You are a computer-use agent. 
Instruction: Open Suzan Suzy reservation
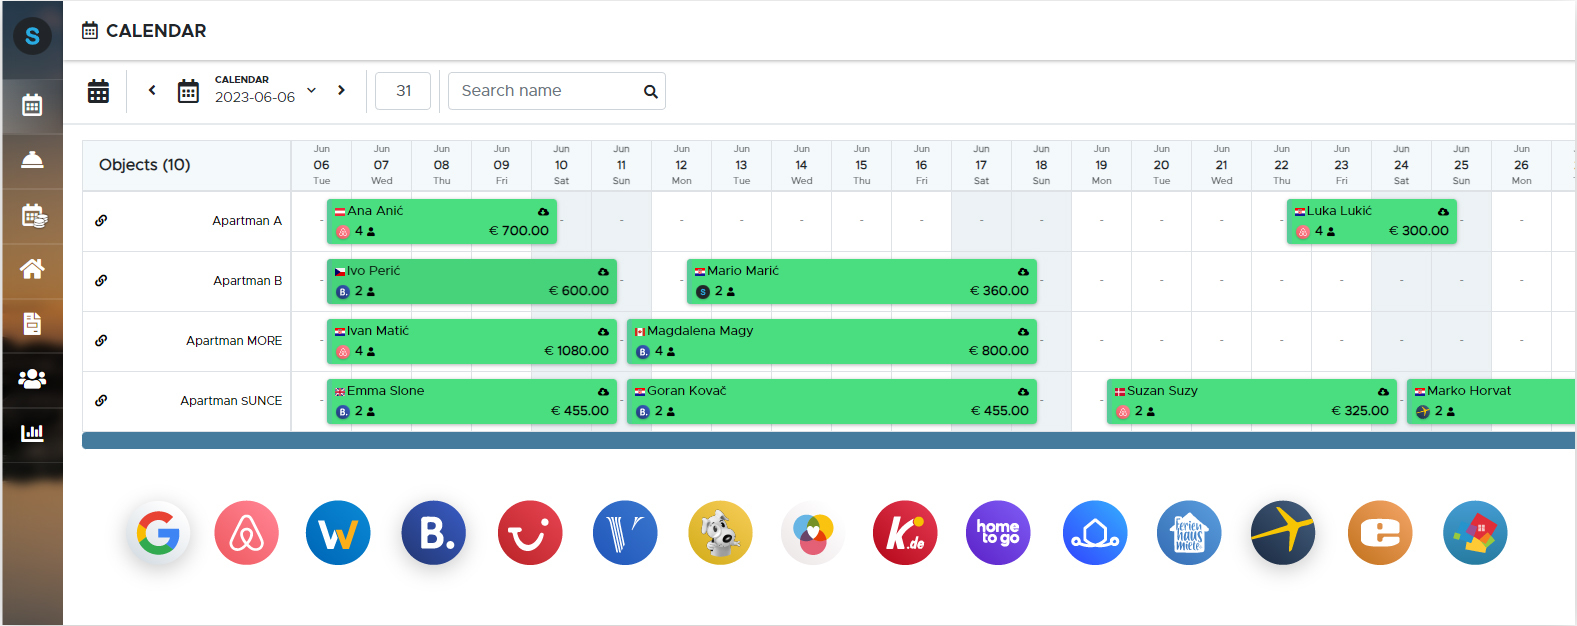[x=1252, y=401]
